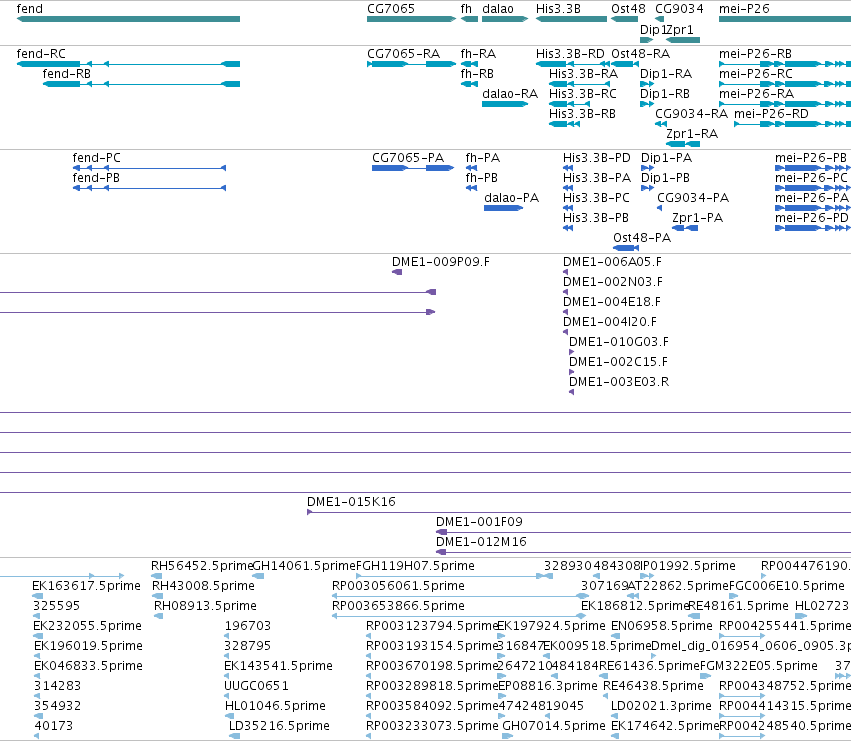Click BAC end DME1-006A05.F
The width and height of the screenshot is (851, 741).
[612, 262]
